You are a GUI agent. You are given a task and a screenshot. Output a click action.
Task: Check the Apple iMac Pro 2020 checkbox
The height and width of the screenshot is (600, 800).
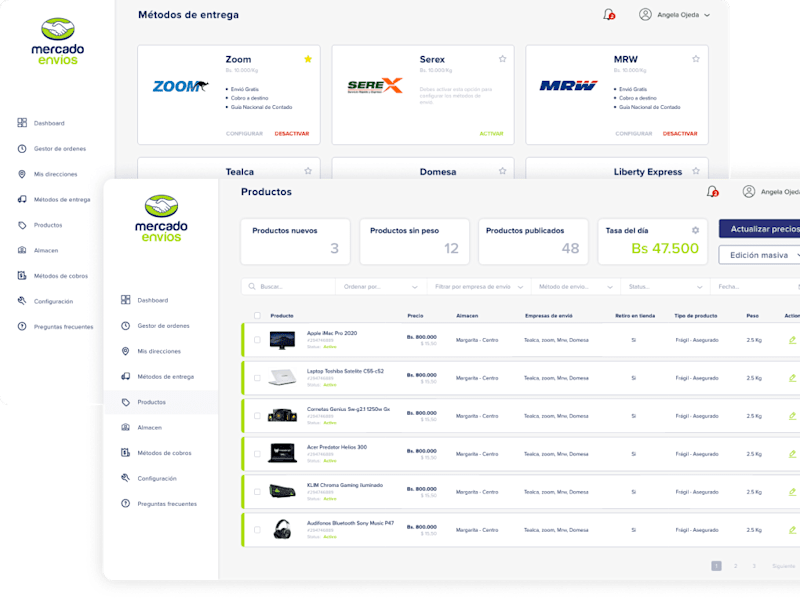pyautogui.click(x=257, y=340)
